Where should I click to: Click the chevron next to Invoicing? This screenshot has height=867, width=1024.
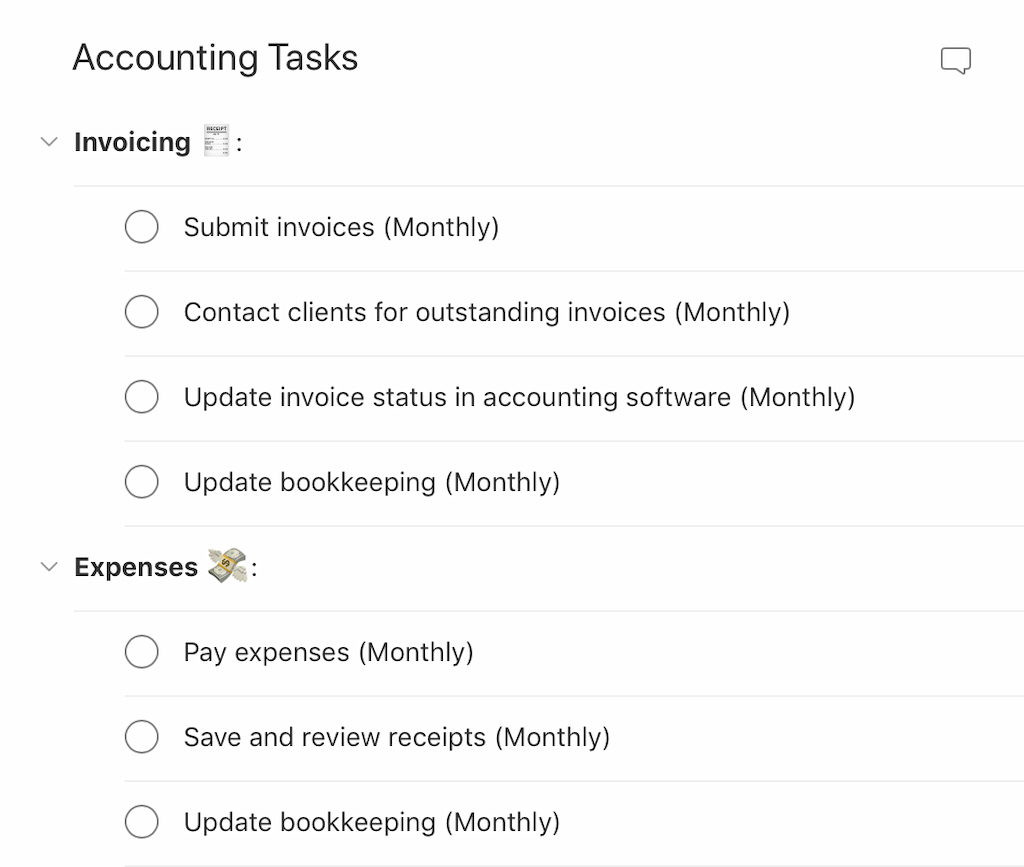coord(49,141)
